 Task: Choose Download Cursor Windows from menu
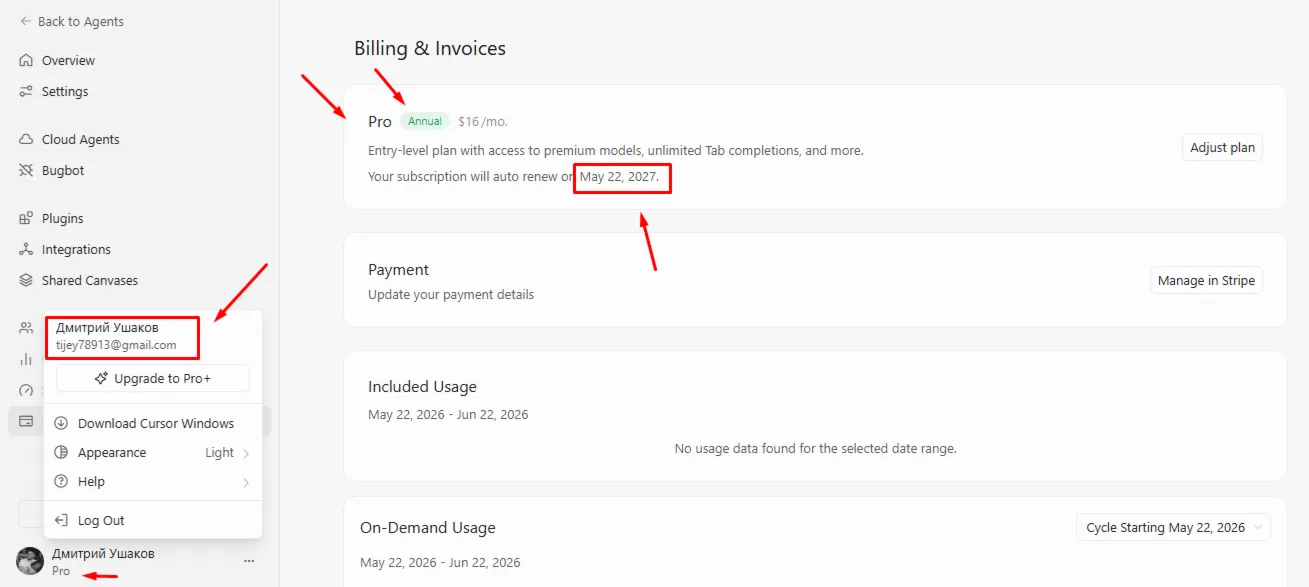tap(153, 423)
